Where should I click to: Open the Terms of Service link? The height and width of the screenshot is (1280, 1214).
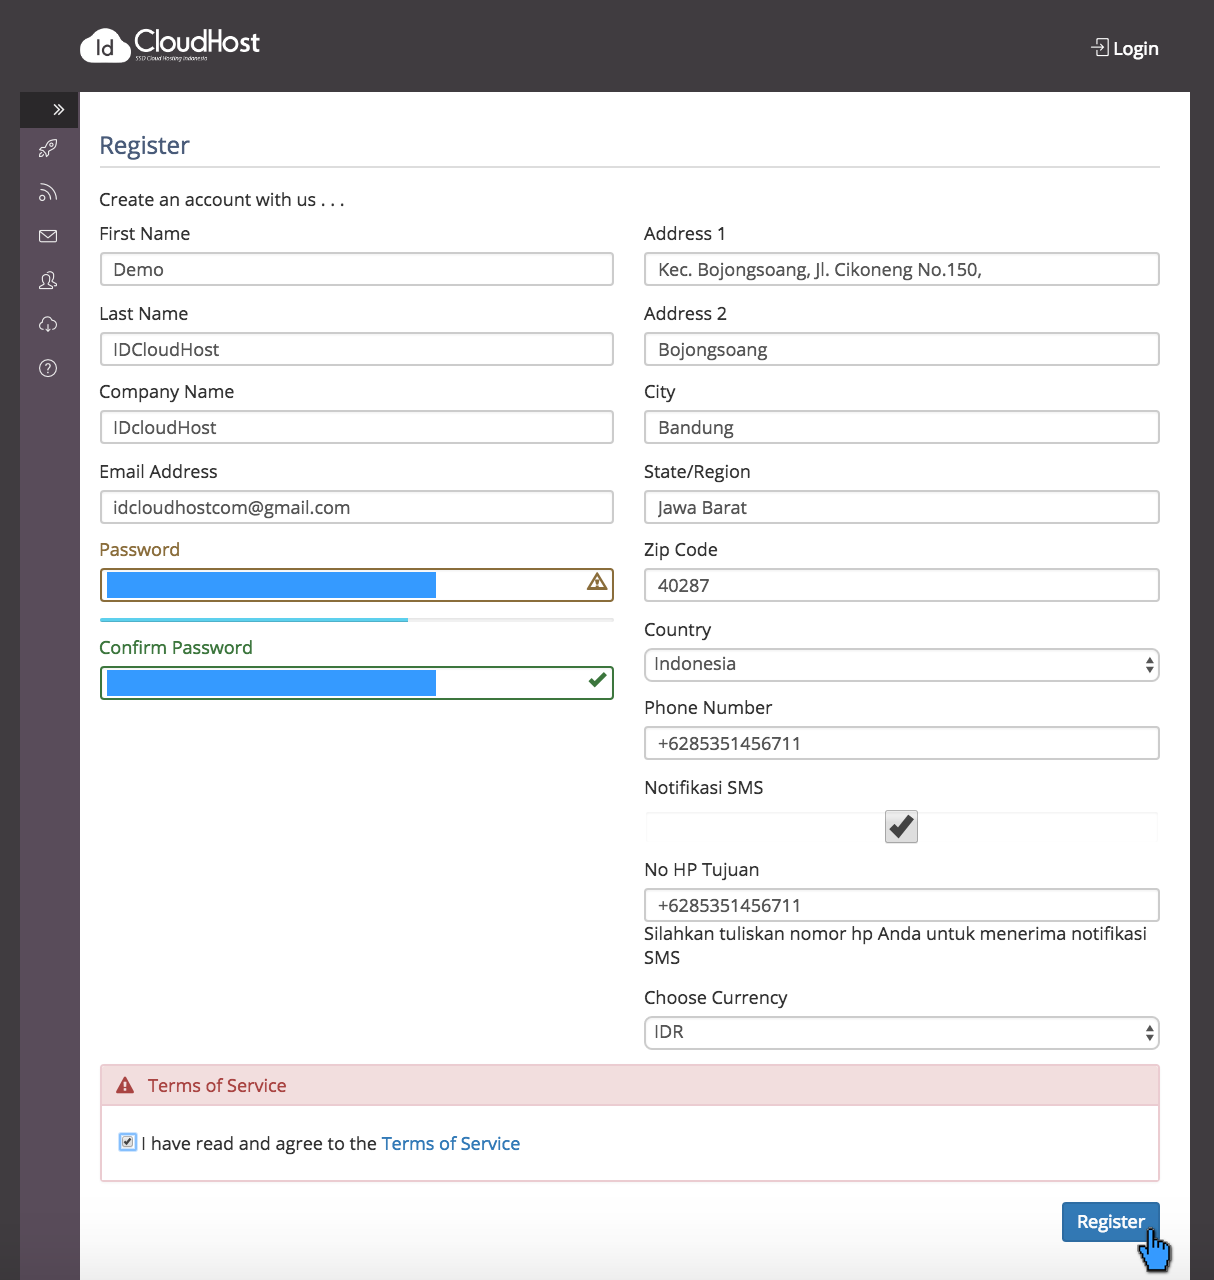[451, 1143]
